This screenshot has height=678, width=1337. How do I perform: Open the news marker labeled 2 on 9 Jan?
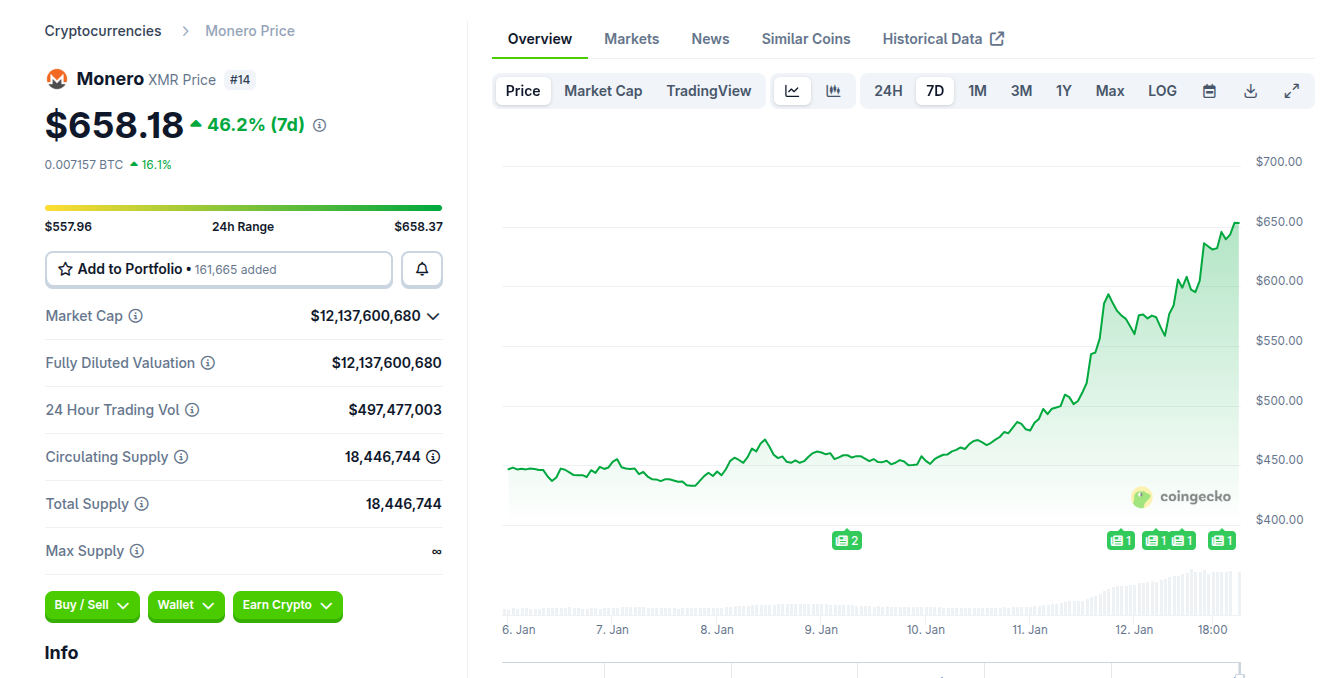tap(846, 541)
